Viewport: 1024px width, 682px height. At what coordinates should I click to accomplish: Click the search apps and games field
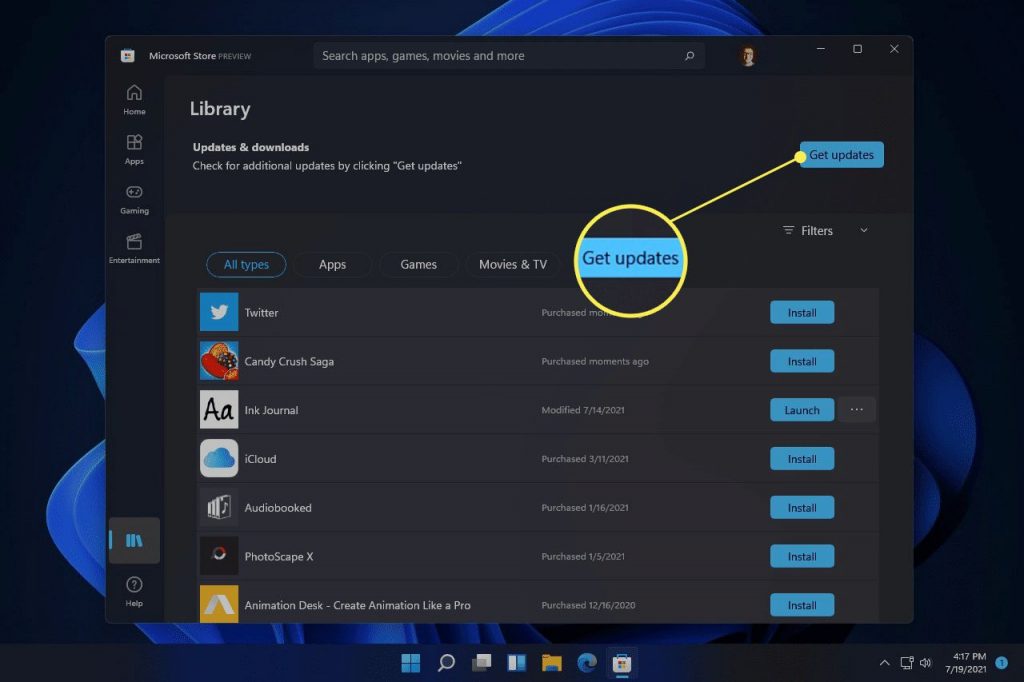pyautogui.click(x=508, y=55)
